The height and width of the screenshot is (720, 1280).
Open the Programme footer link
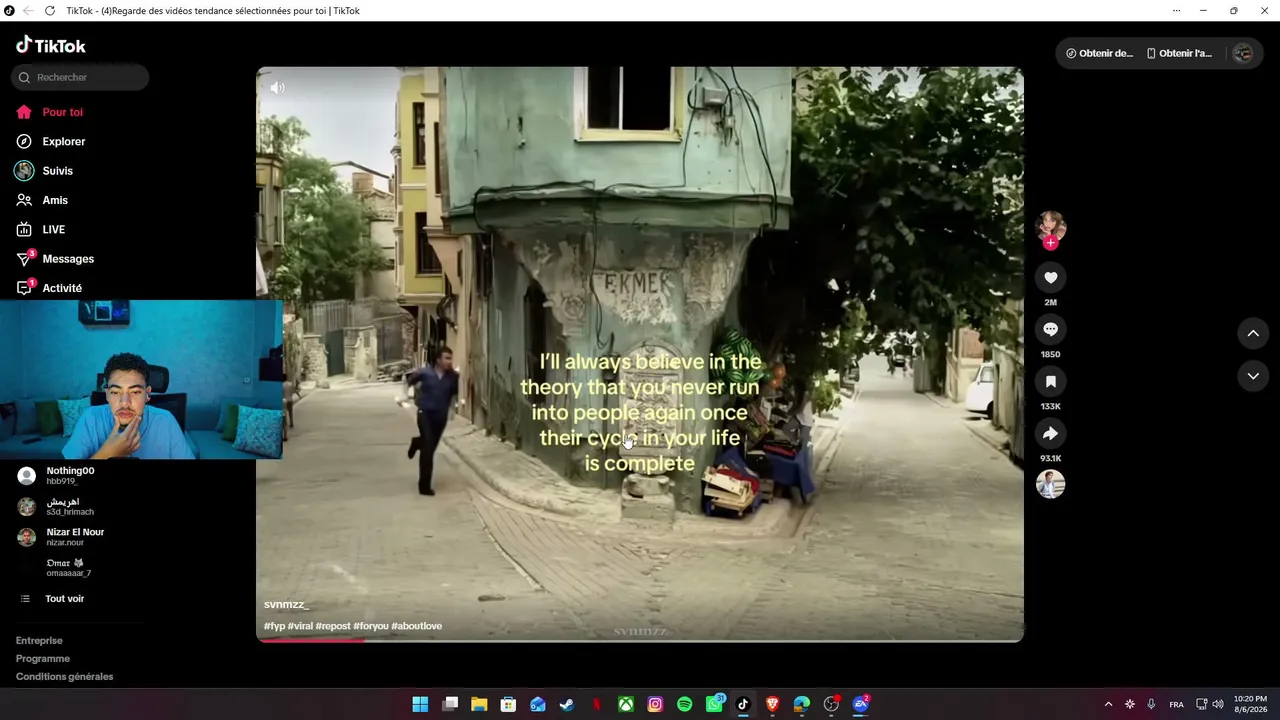coord(43,659)
